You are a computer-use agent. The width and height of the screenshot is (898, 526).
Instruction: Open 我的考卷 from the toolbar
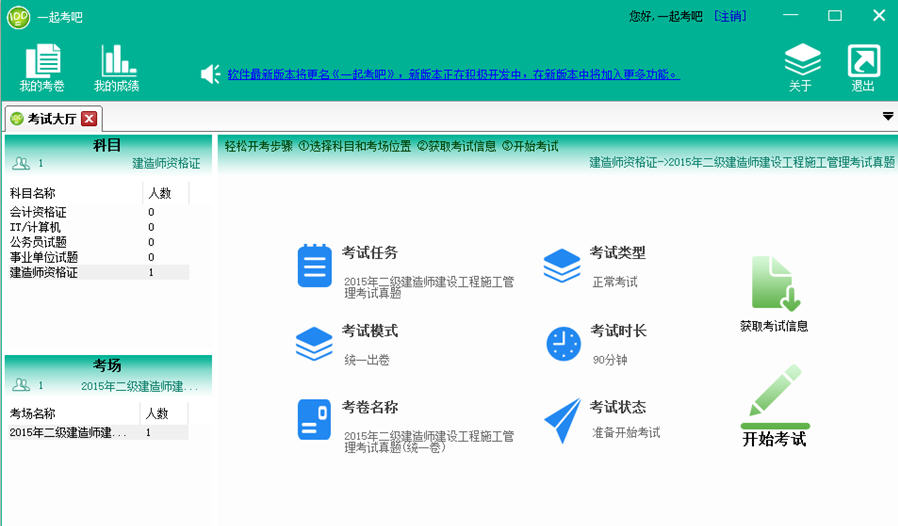click(42, 68)
